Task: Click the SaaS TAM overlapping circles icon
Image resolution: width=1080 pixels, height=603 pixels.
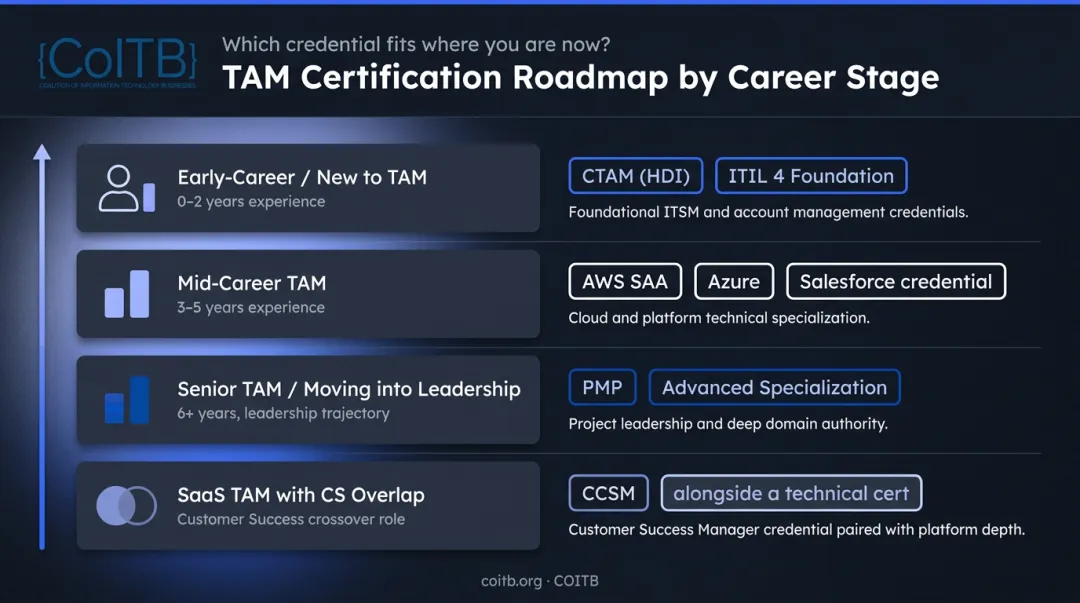Action: 127,506
